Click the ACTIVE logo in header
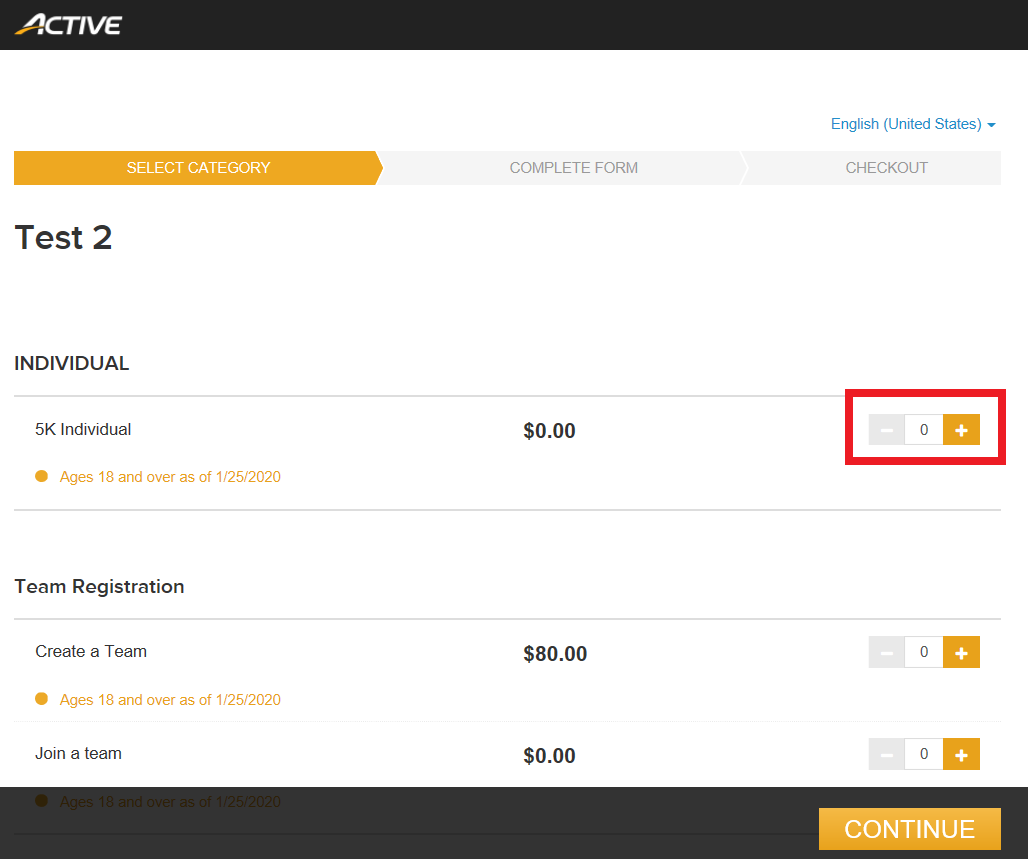Image resolution: width=1028 pixels, height=859 pixels. click(x=68, y=25)
